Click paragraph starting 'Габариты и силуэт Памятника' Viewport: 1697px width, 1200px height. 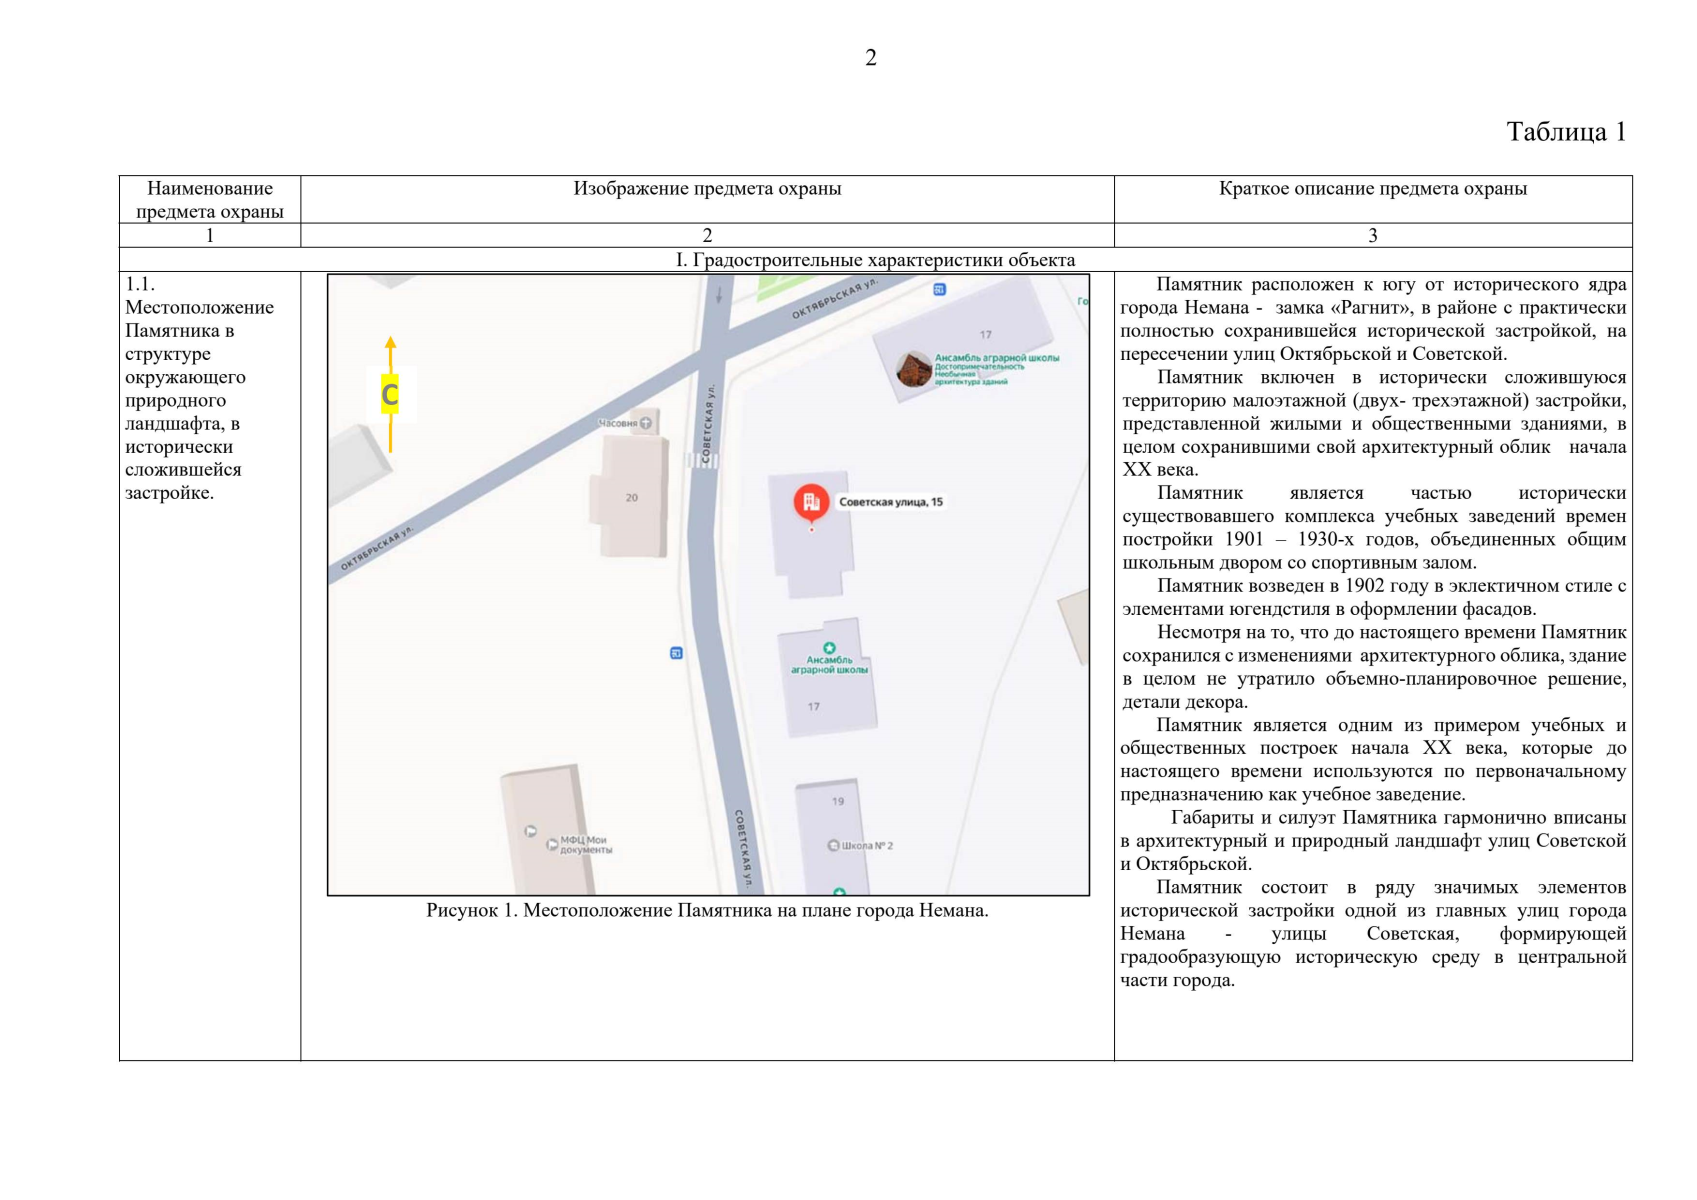click(x=1373, y=840)
